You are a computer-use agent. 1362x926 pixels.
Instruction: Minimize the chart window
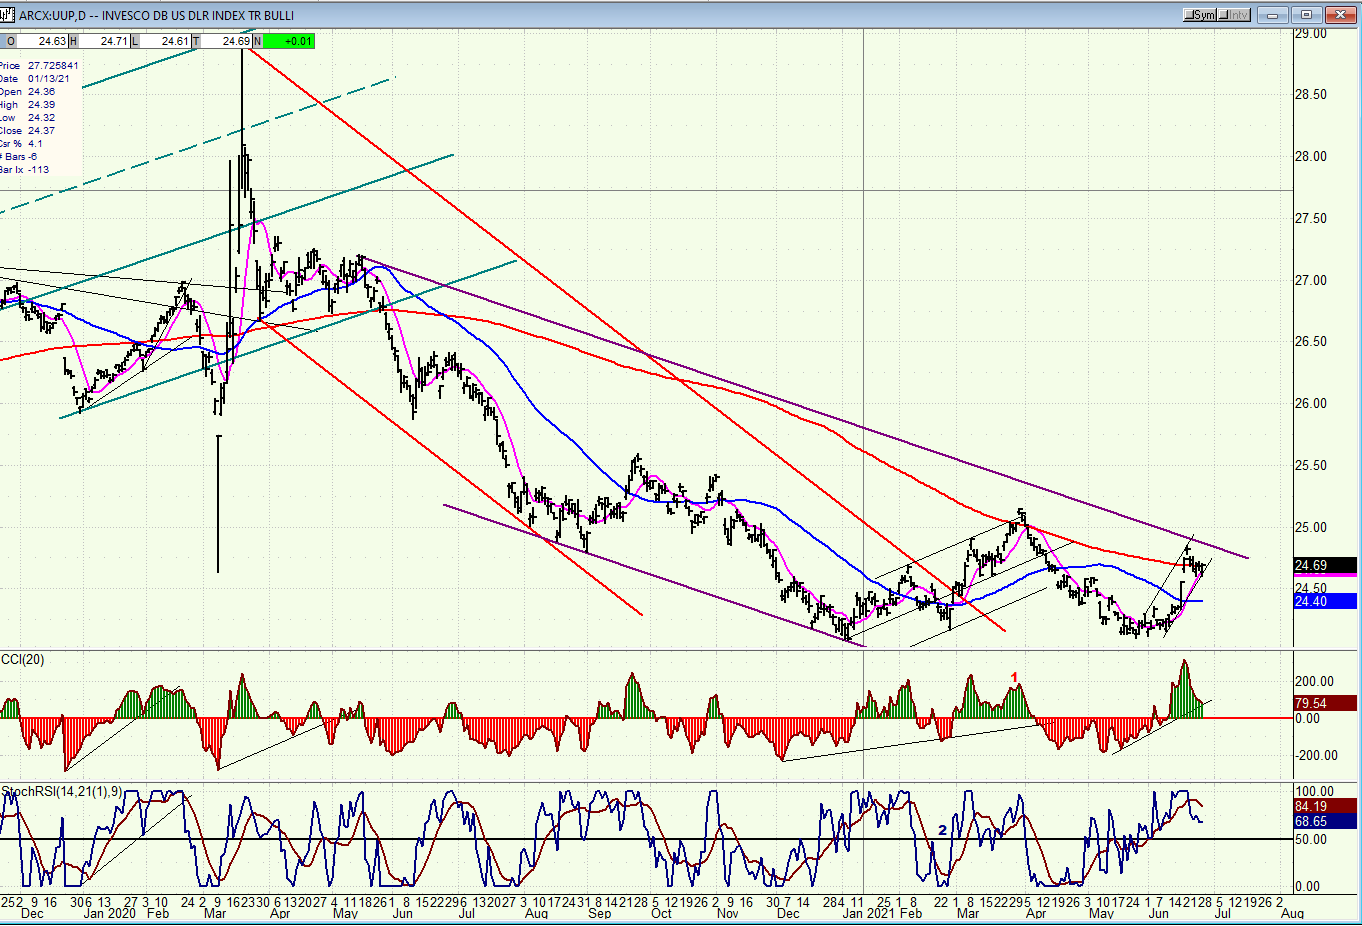[x=1273, y=15]
